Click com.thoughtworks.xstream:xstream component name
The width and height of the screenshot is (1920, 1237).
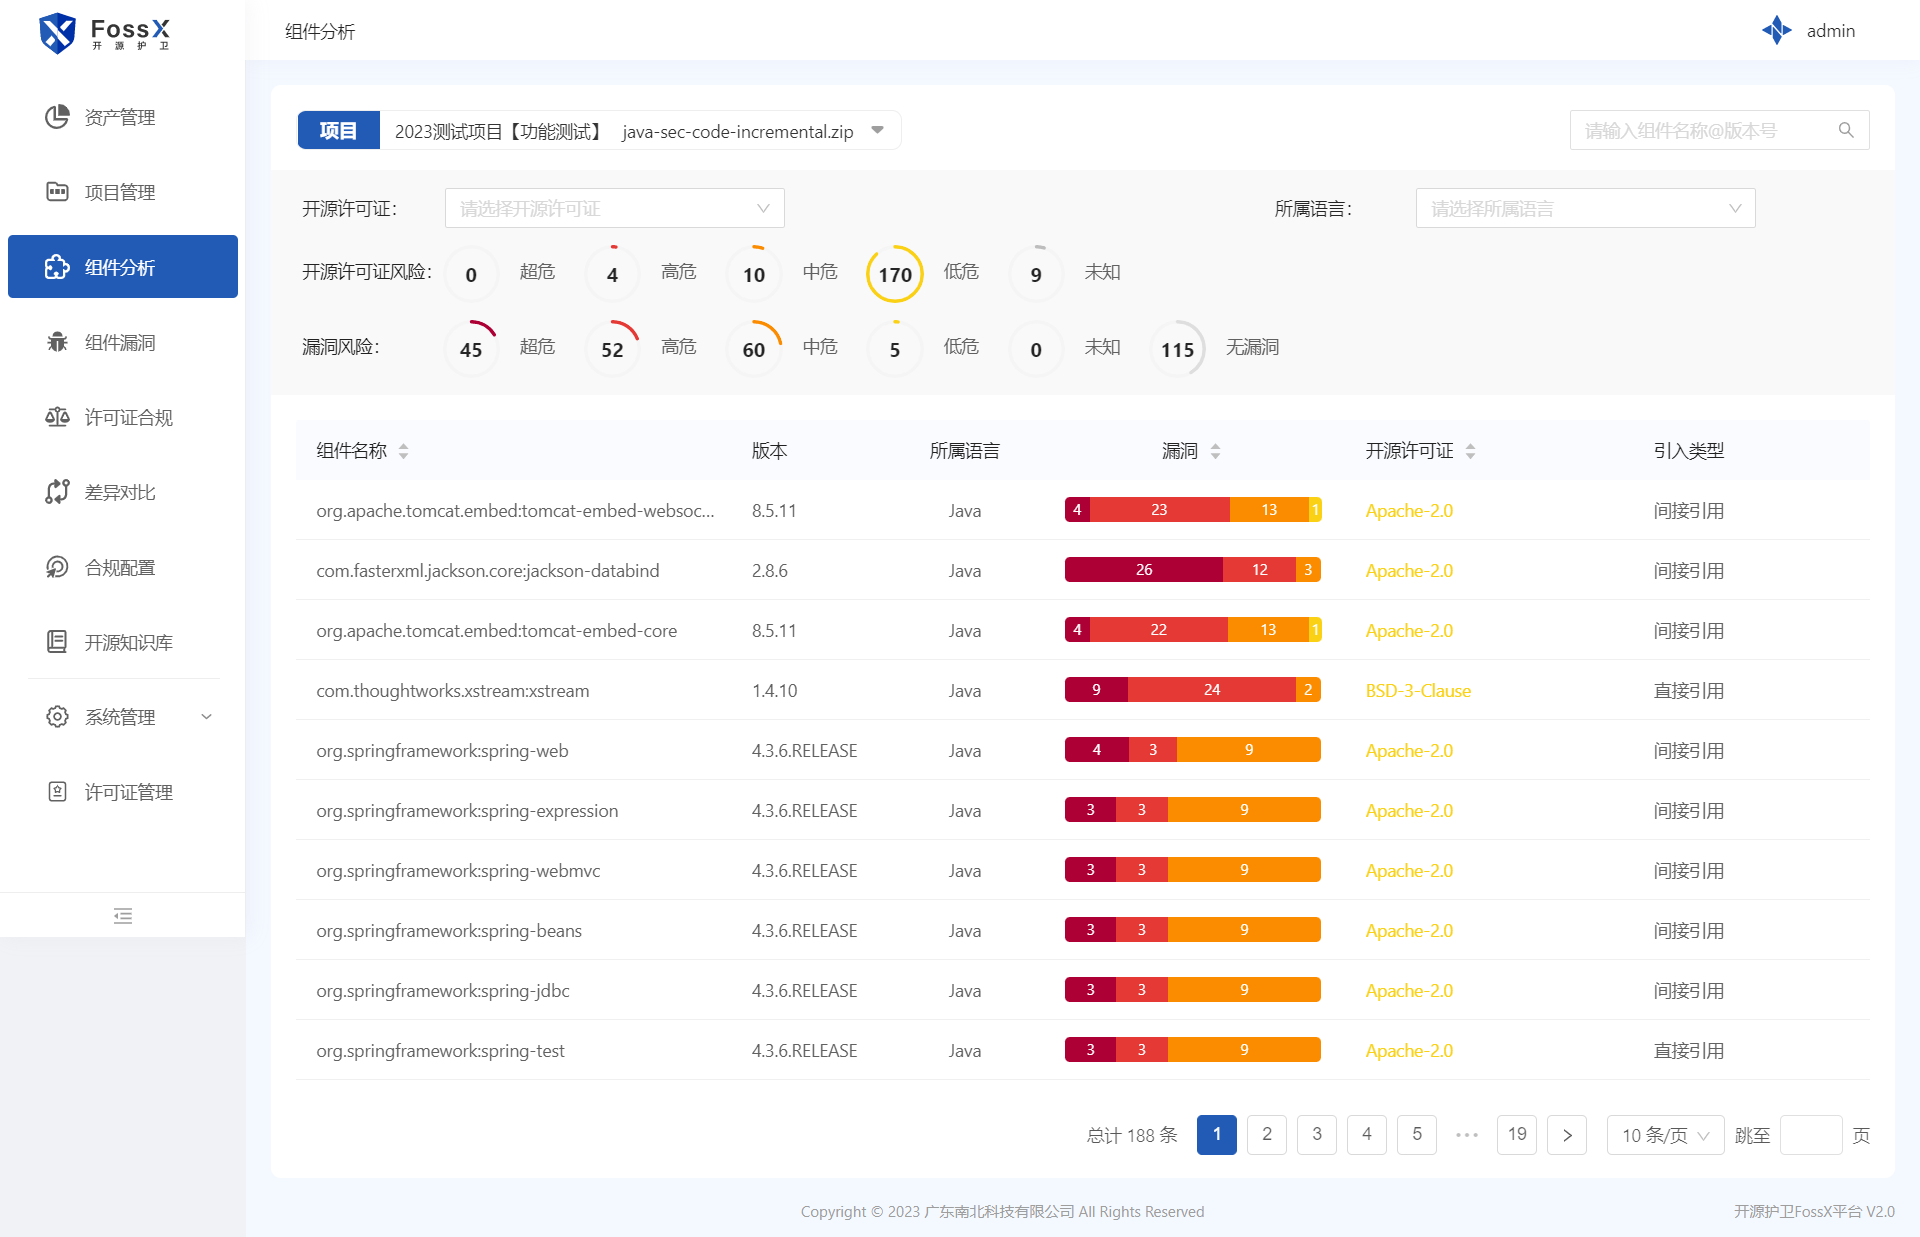tap(453, 690)
